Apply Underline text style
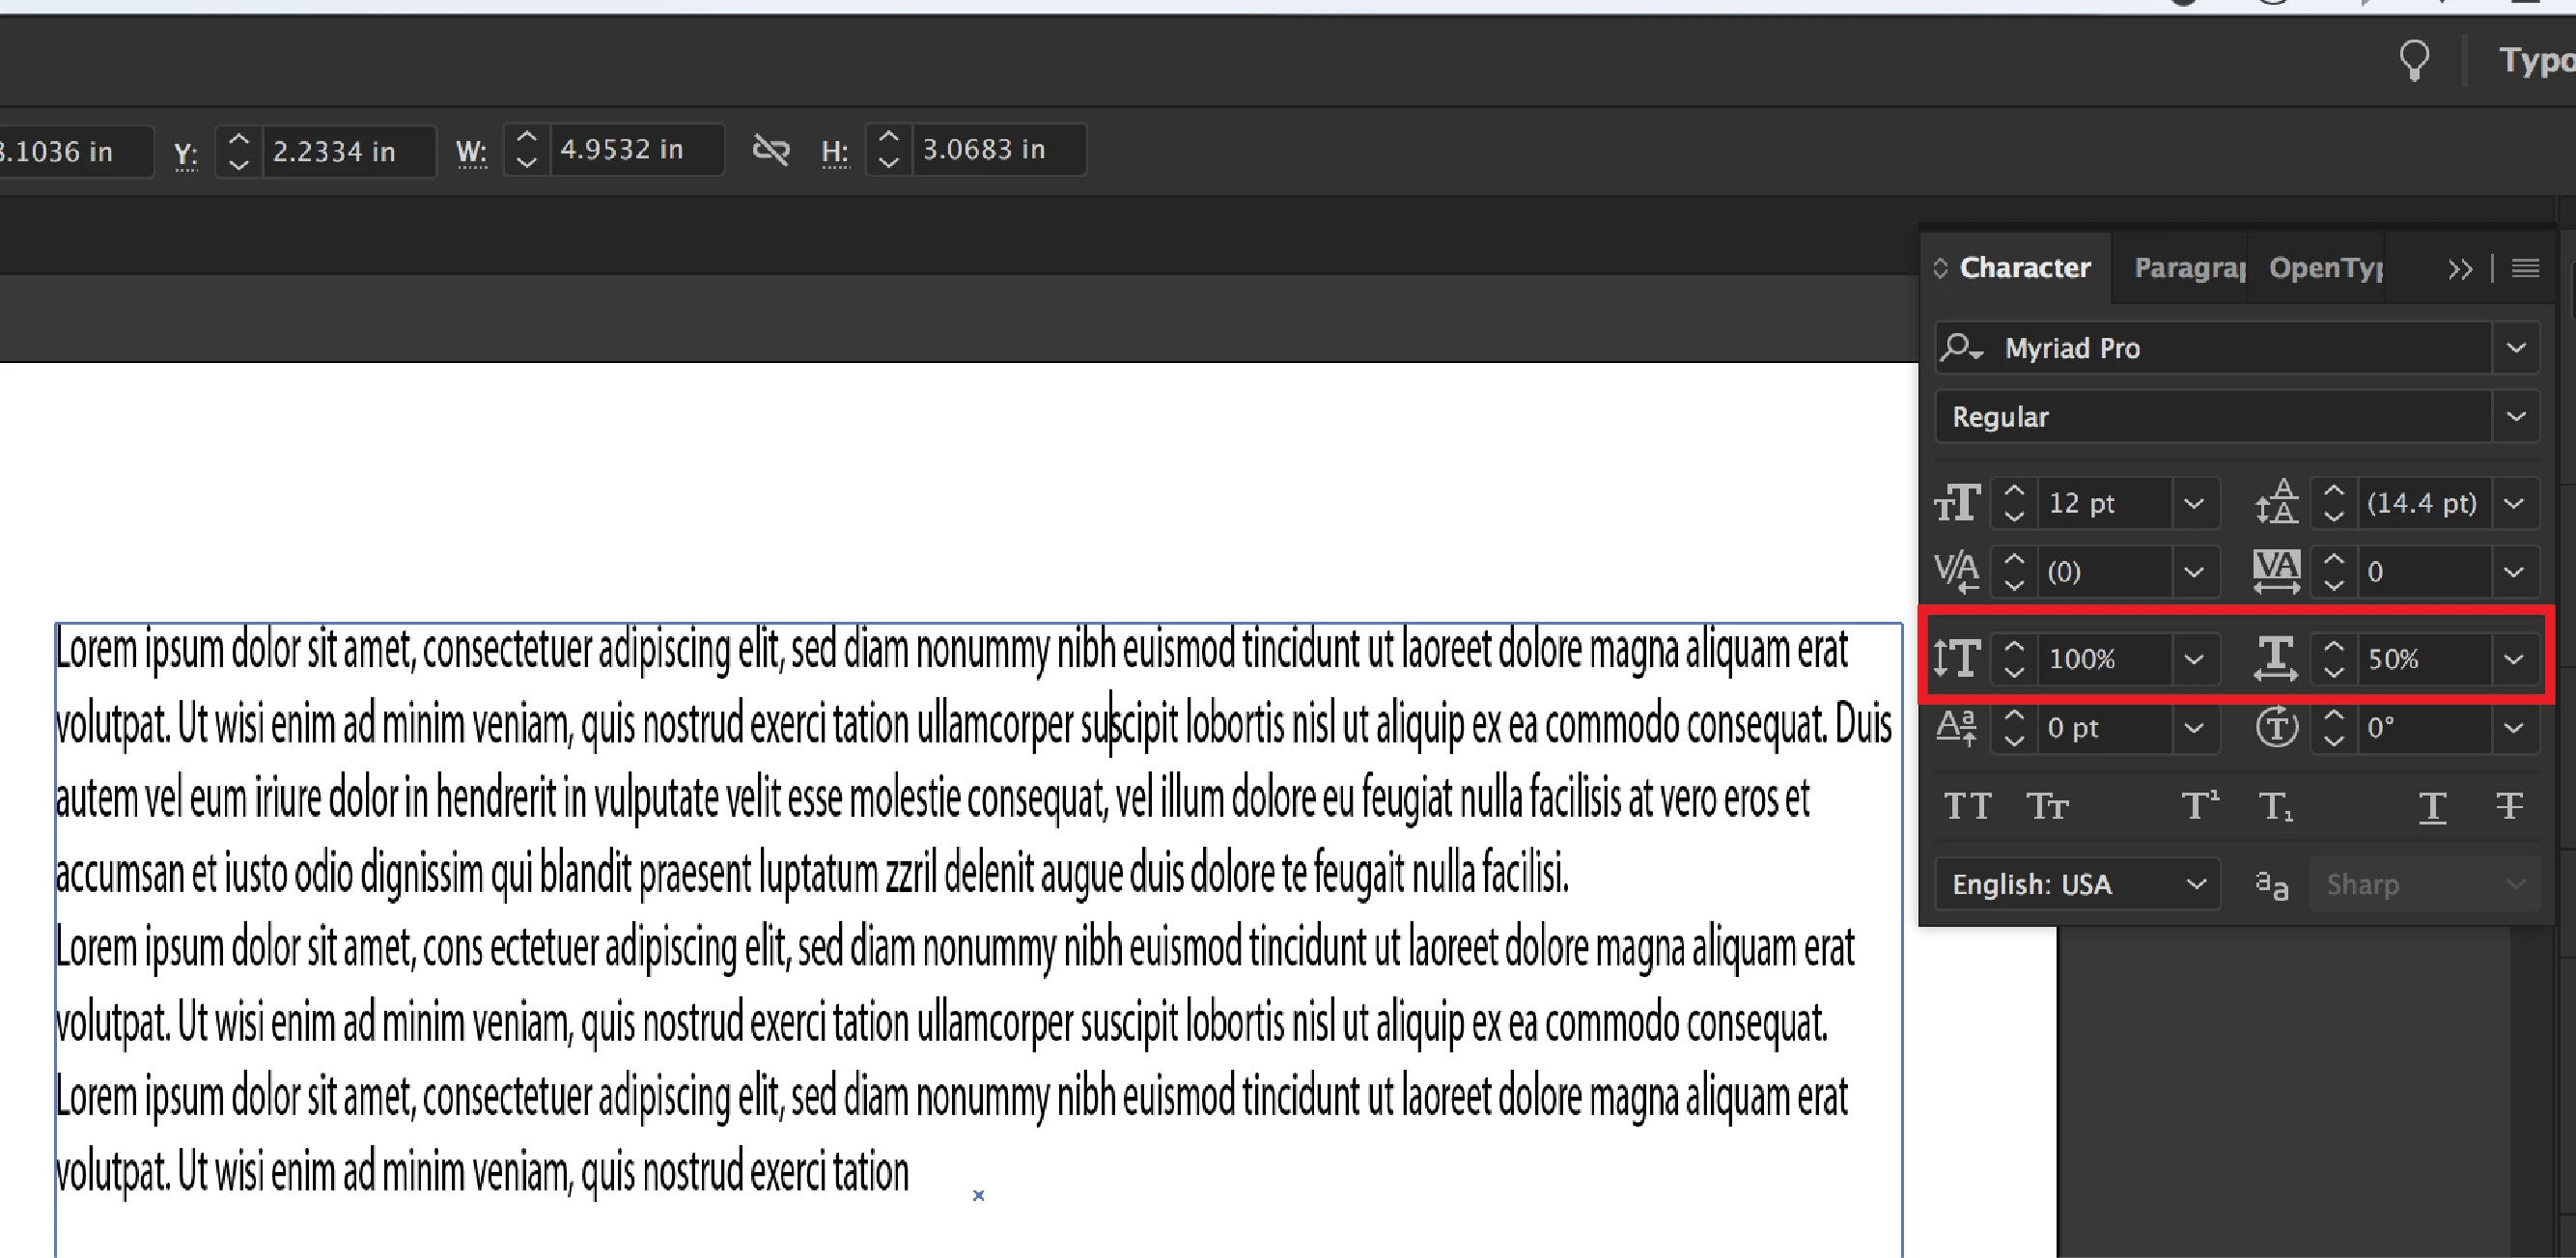 pos(2432,806)
